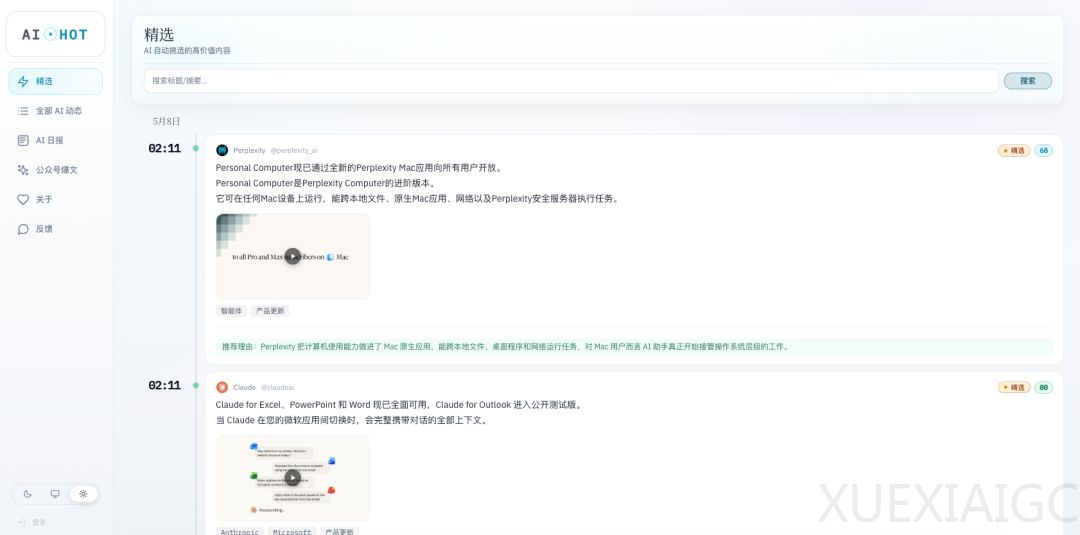The height and width of the screenshot is (535, 1080).
Task: Click the score badge 80
Action: click(1043, 388)
